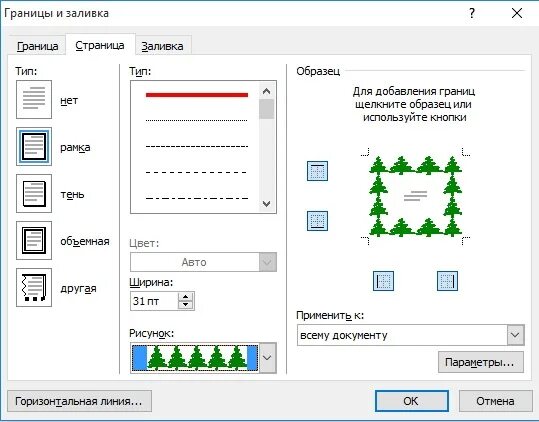This screenshot has height=422, width=539.
Task: Select the solid red line style
Action: [x=197, y=95]
